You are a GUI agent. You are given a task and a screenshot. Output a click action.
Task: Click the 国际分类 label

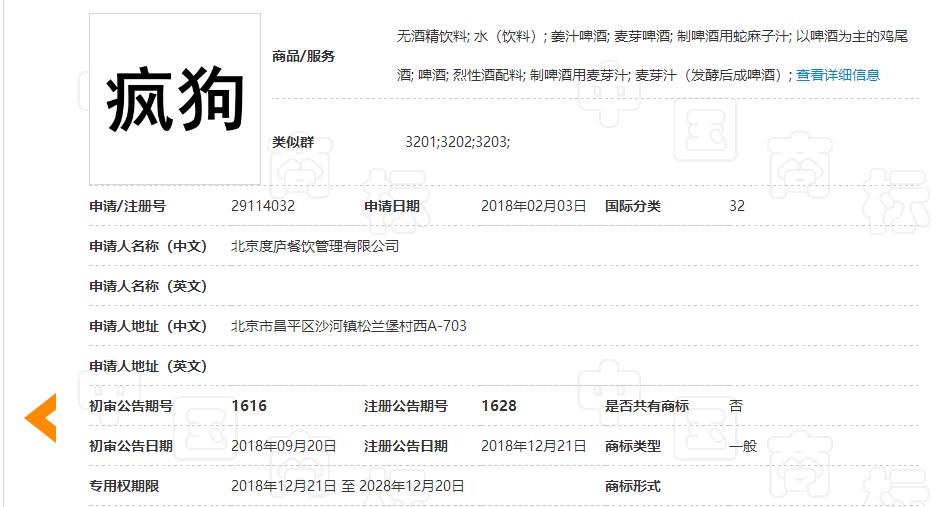(633, 206)
